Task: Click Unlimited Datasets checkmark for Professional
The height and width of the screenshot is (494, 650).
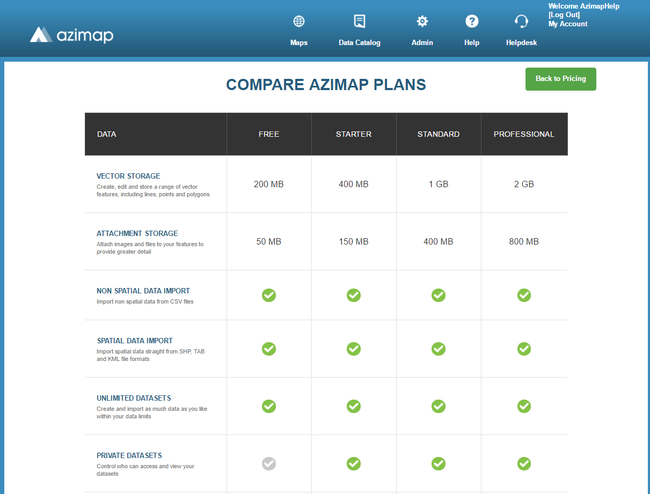Action: (524, 406)
